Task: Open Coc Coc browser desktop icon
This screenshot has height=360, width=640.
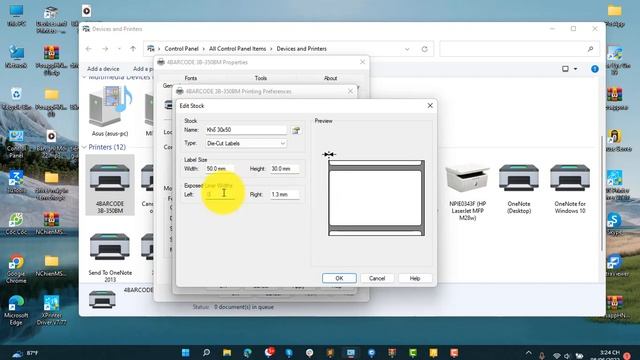Action: click(x=16, y=223)
